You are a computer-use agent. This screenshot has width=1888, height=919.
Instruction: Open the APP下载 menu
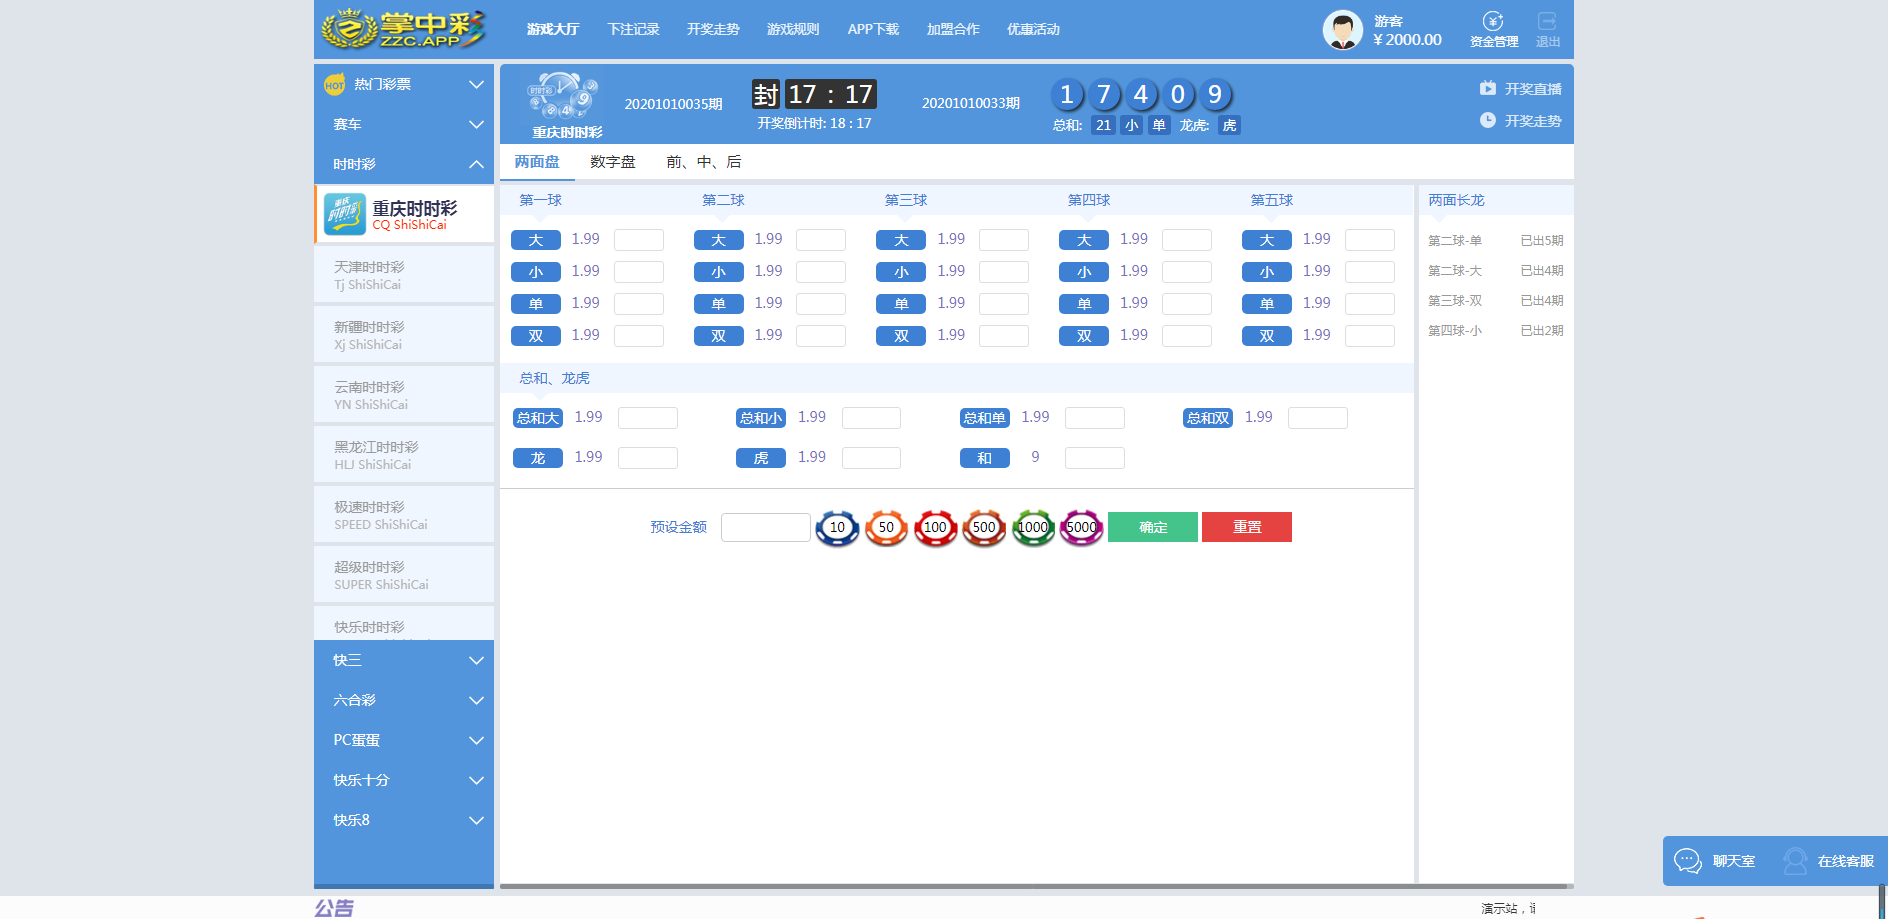pyautogui.click(x=873, y=29)
